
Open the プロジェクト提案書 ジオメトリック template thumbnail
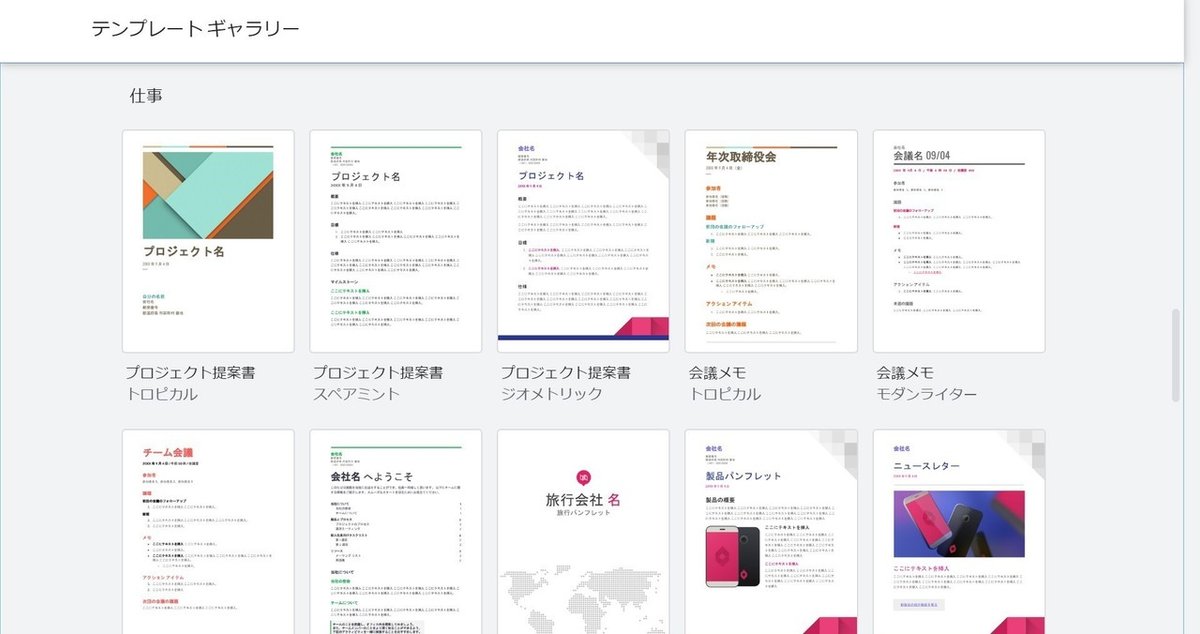(583, 241)
